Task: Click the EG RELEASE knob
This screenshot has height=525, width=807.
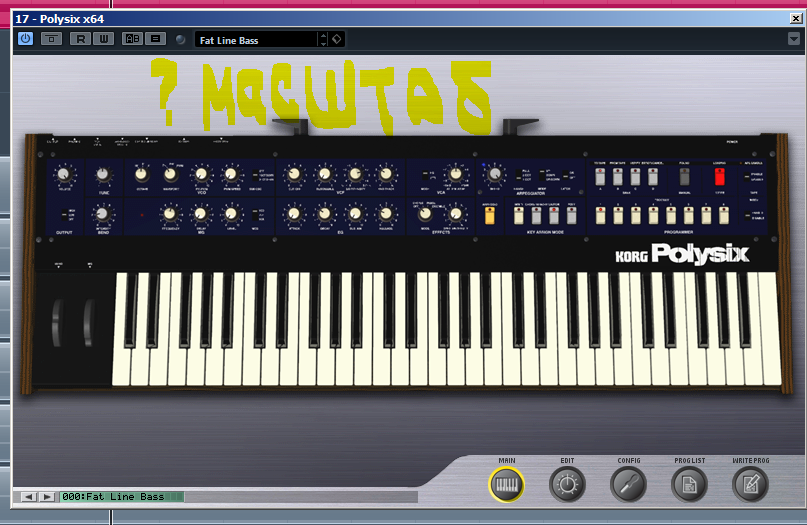Action: point(385,214)
